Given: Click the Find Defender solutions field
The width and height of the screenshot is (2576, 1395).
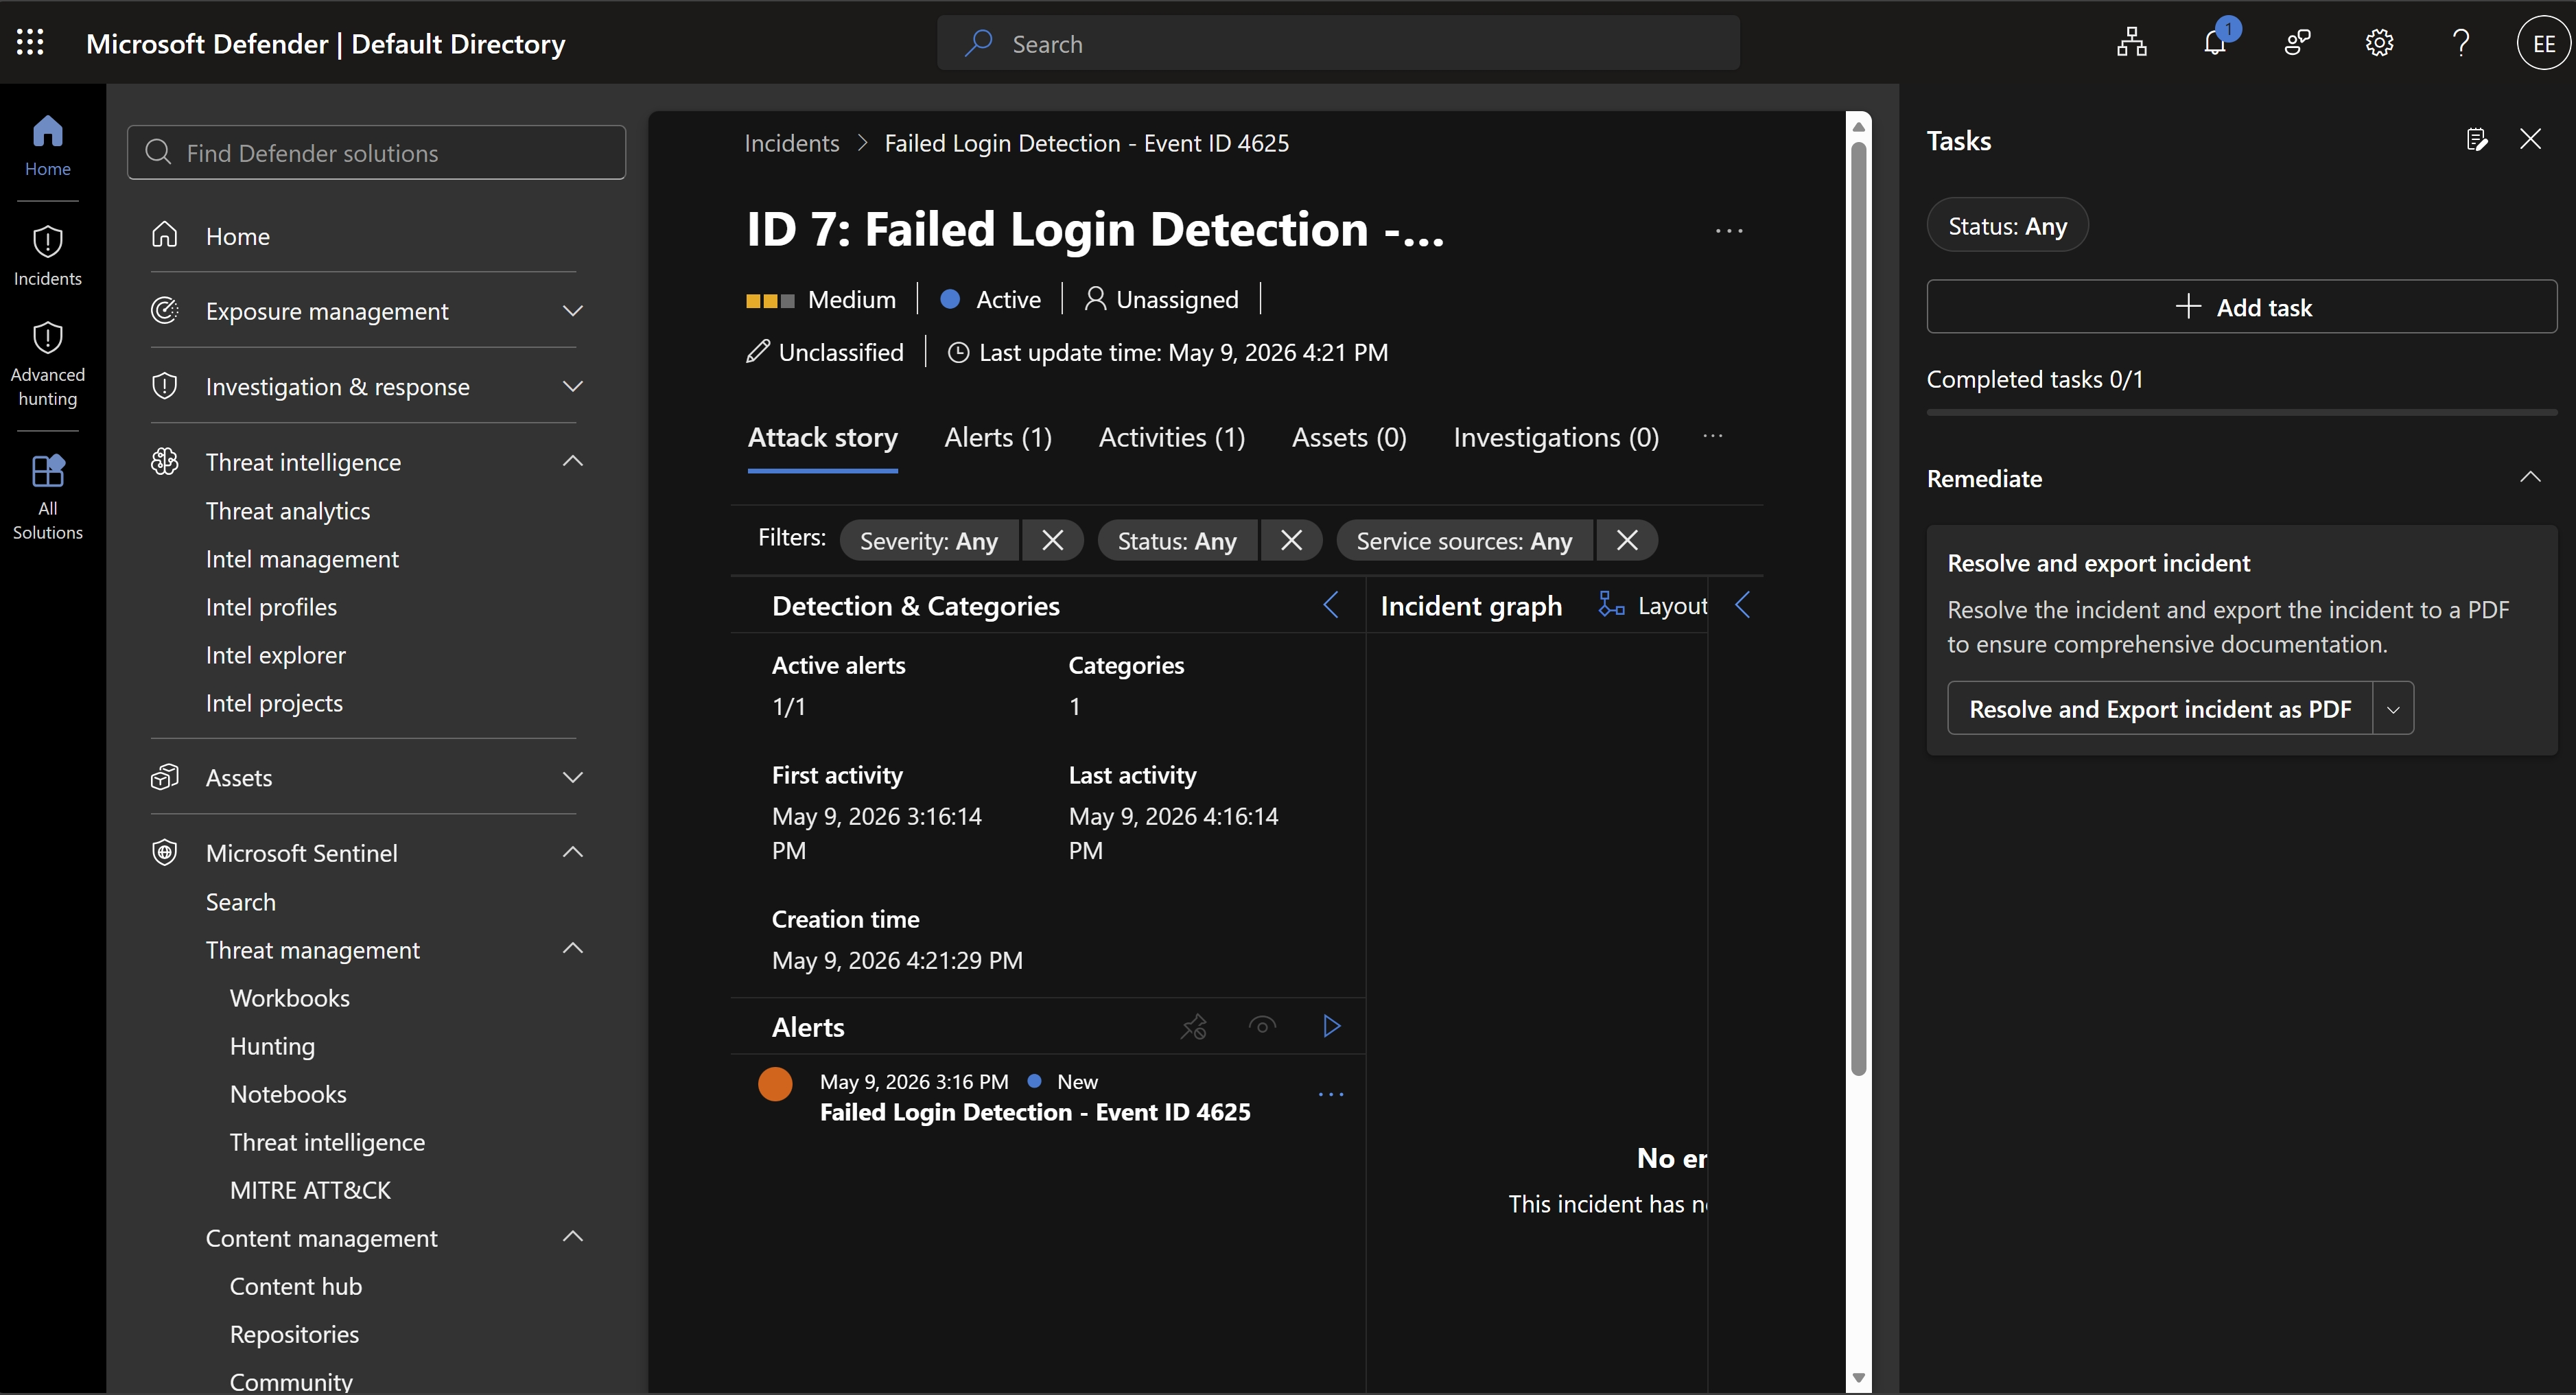Looking at the screenshot, I should coord(376,152).
